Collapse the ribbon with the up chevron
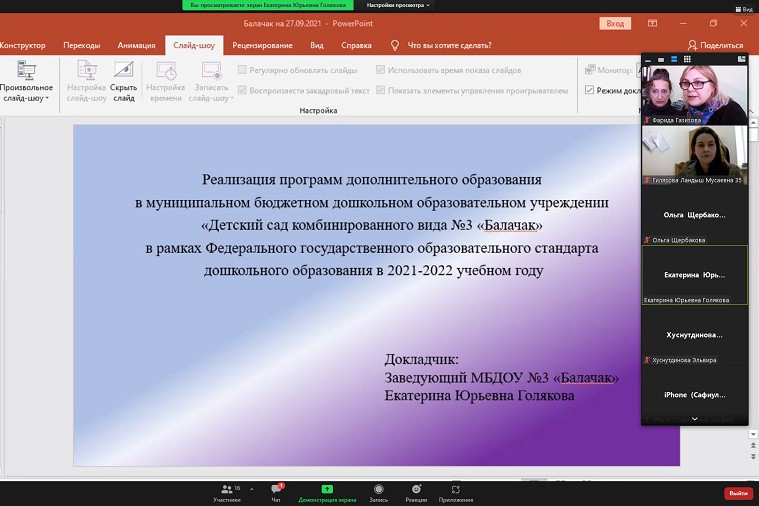This screenshot has height=506, width=759. (x=752, y=111)
